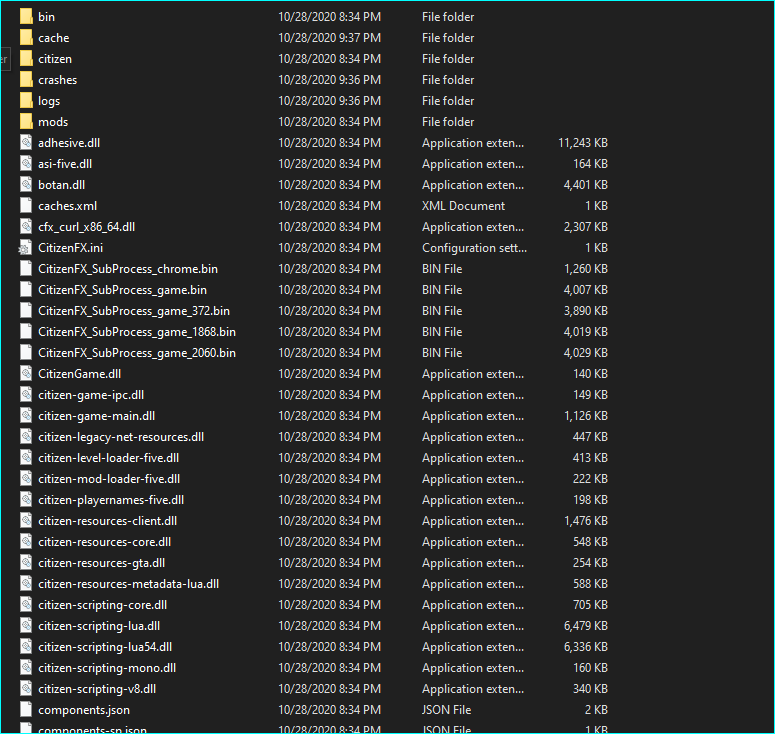Click the asi-five.dll size 164 KB
The image size is (775, 734).
590,164
